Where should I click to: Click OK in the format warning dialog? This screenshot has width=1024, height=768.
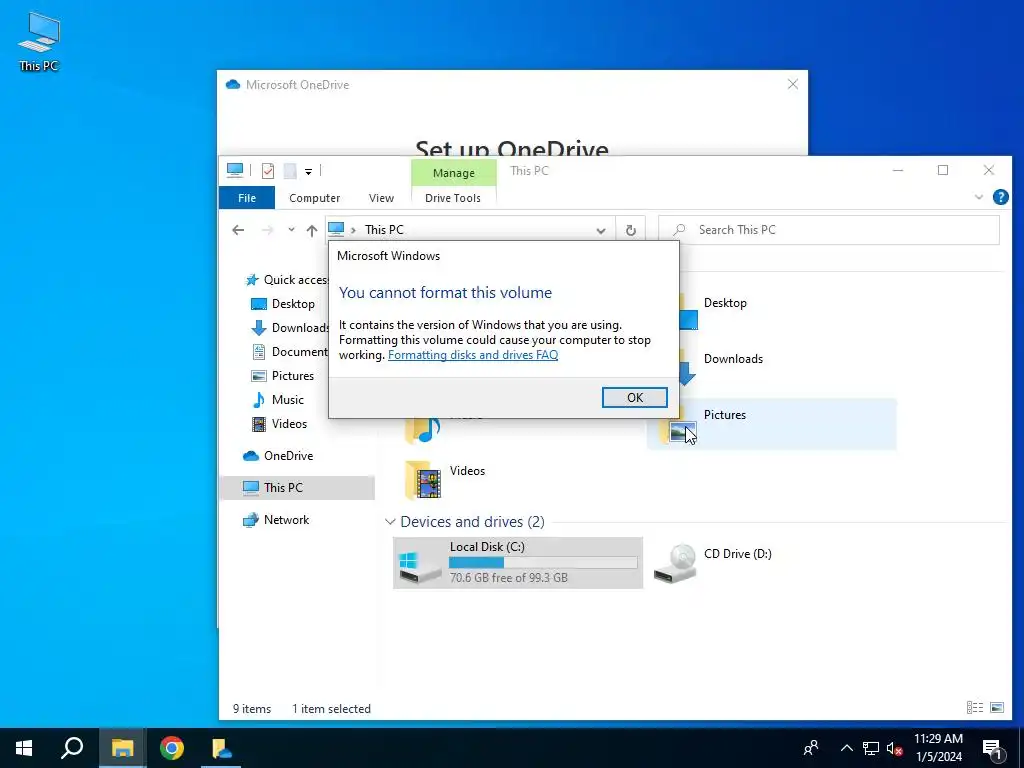(x=634, y=397)
